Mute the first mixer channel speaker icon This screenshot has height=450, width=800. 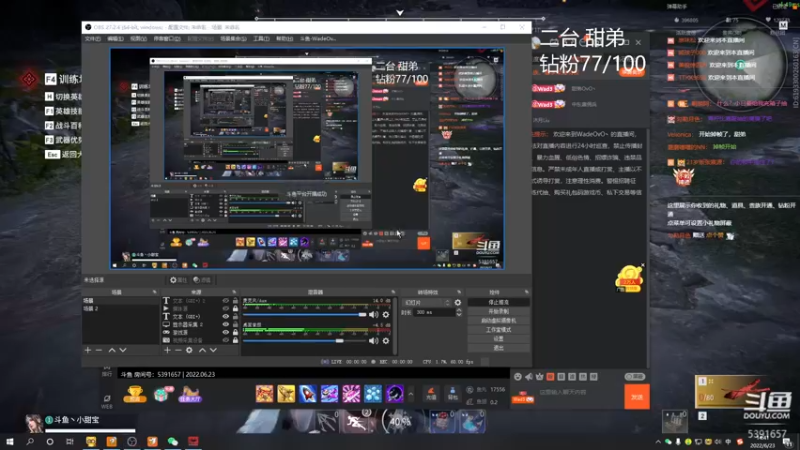374,315
